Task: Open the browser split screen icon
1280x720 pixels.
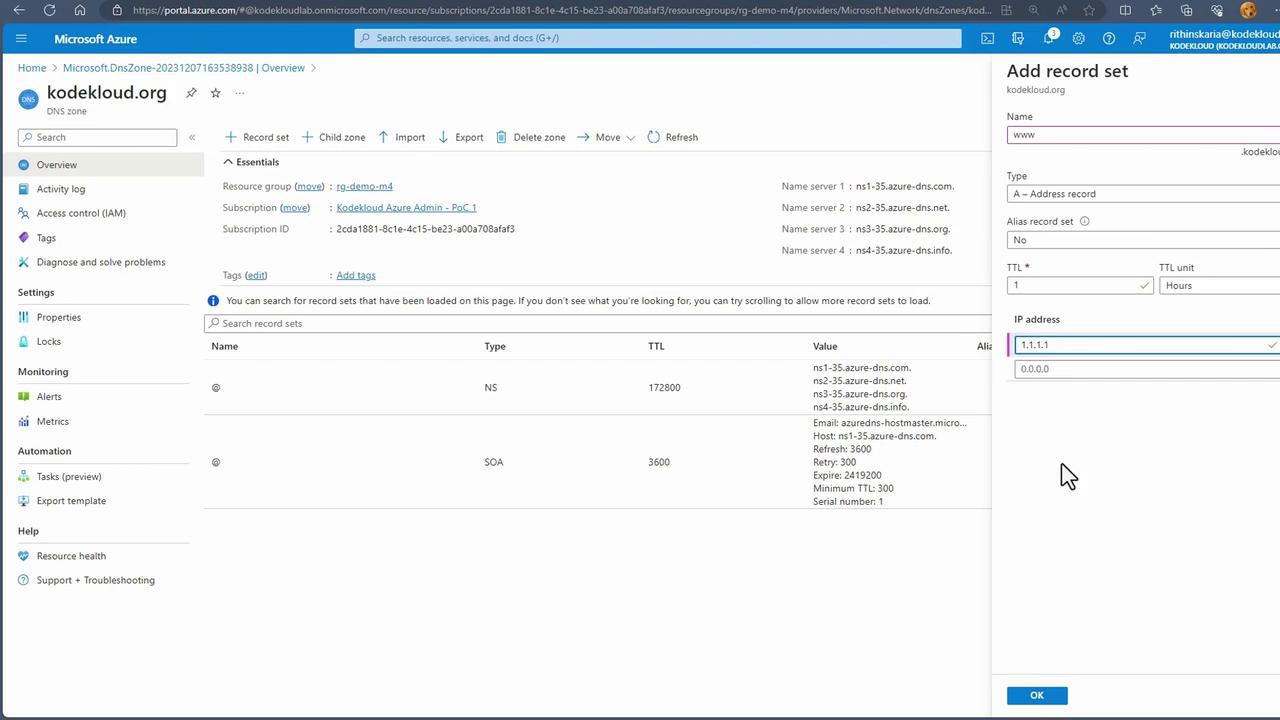Action: point(1126,10)
